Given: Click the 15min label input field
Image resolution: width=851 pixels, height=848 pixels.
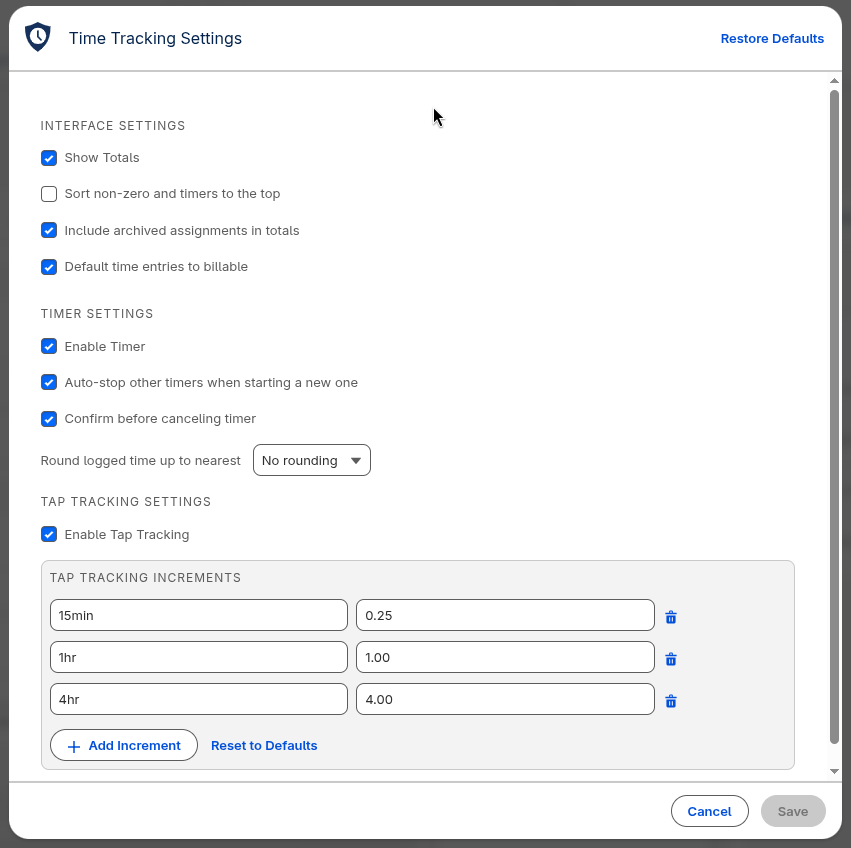Looking at the screenshot, I should click(198, 615).
